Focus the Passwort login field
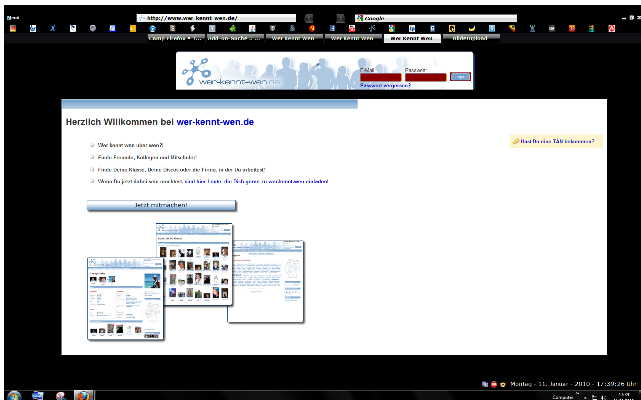This screenshot has width=641, height=400. [x=426, y=77]
